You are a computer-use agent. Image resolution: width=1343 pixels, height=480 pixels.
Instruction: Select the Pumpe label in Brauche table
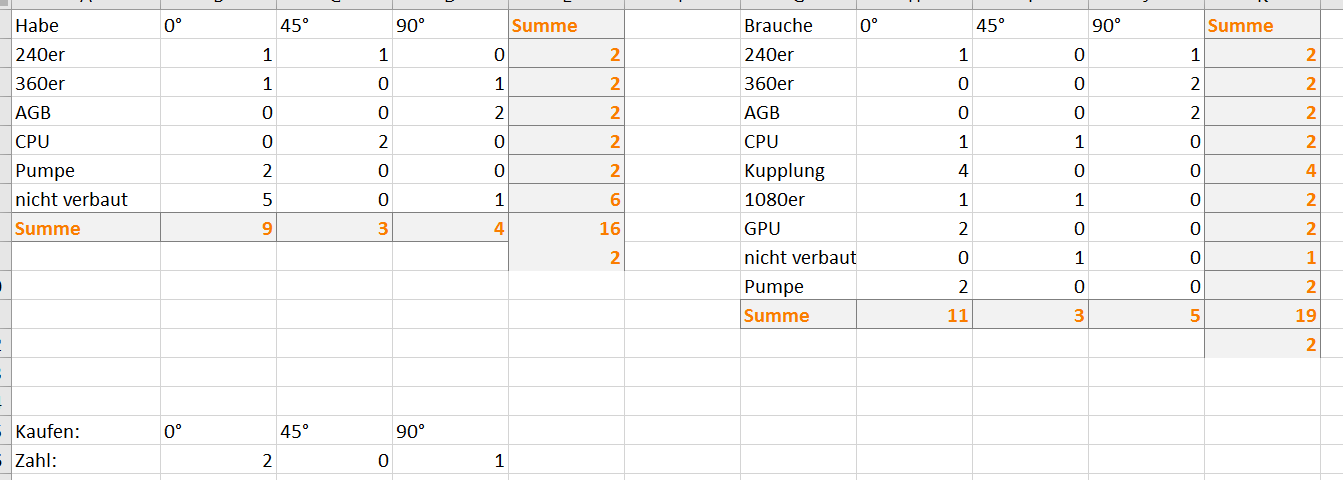798,286
